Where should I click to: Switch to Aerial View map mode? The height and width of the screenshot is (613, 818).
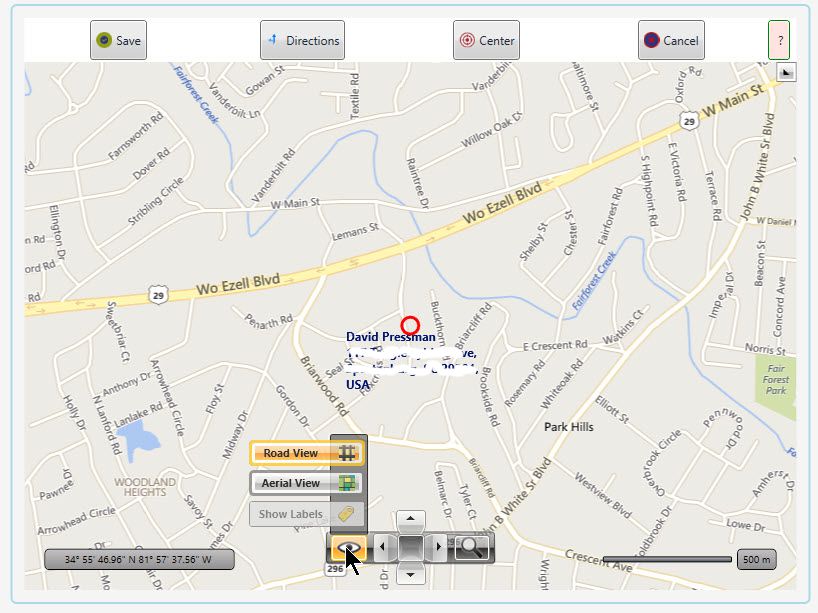tap(306, 483)
